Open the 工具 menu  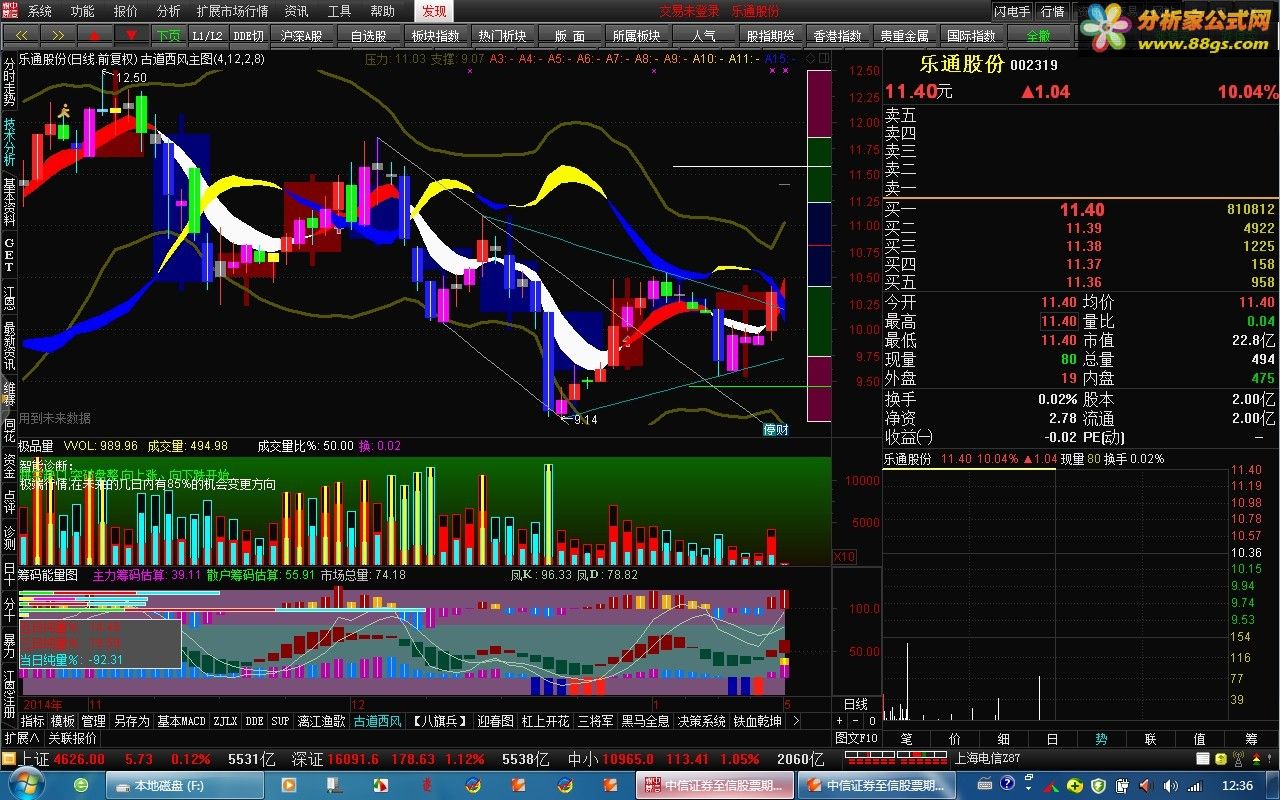point(339,11)
